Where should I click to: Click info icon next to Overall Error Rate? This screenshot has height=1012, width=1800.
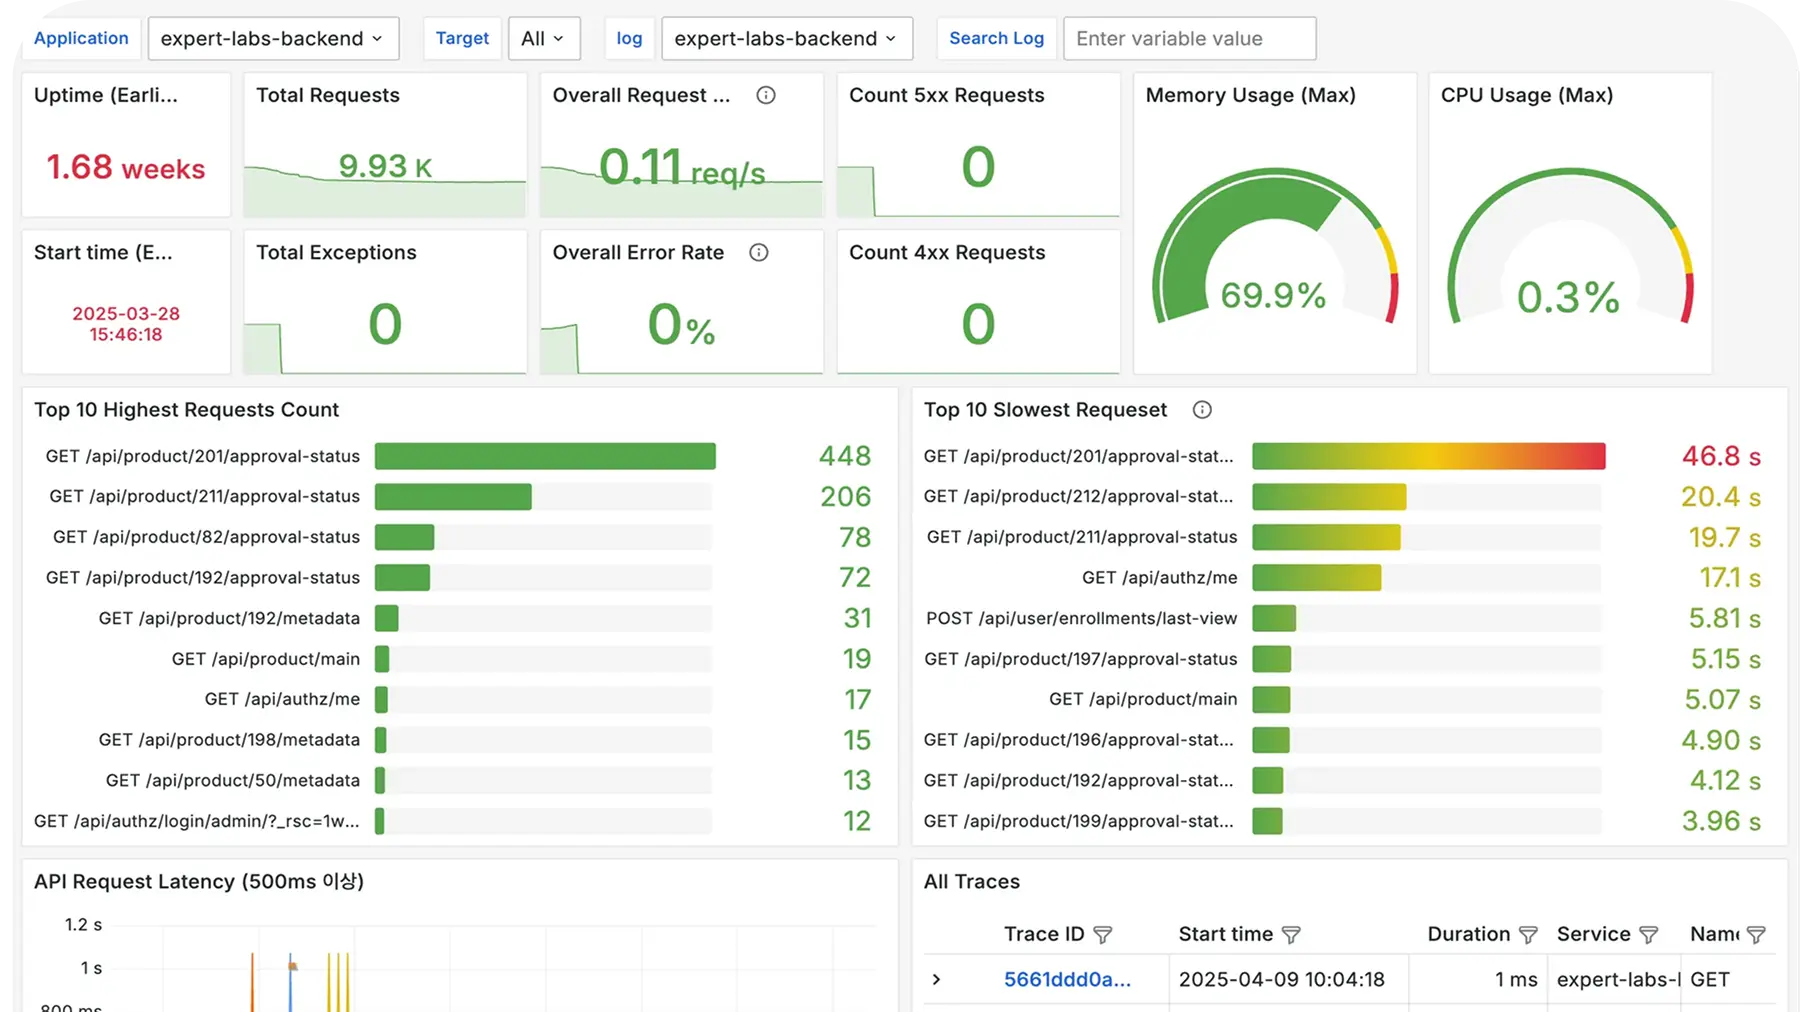coord(759,252)
